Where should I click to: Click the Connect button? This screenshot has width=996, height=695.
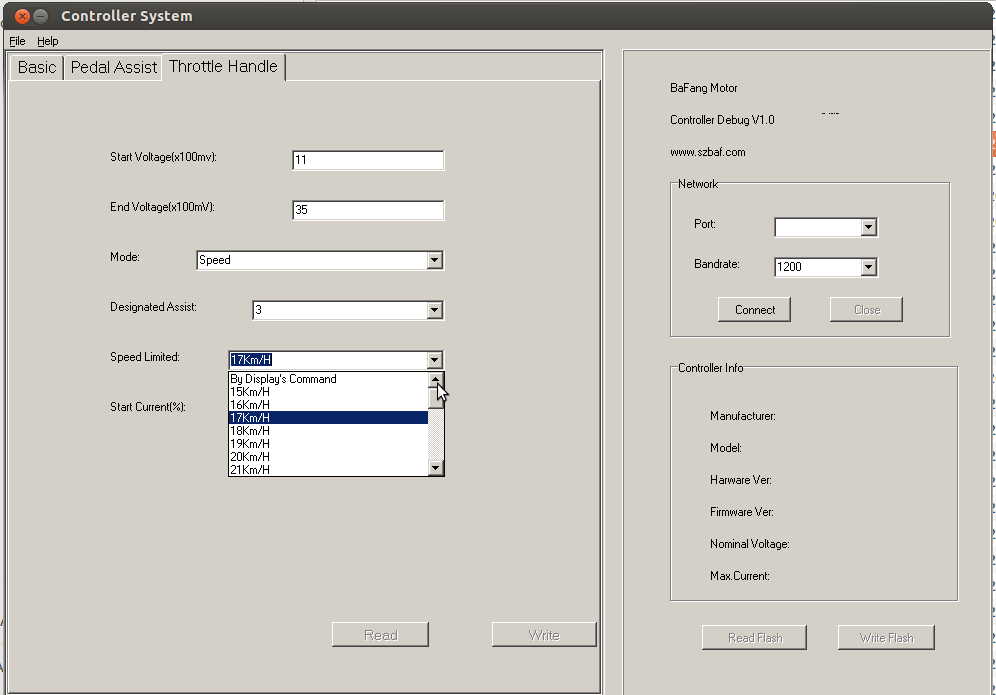[755, 310]
